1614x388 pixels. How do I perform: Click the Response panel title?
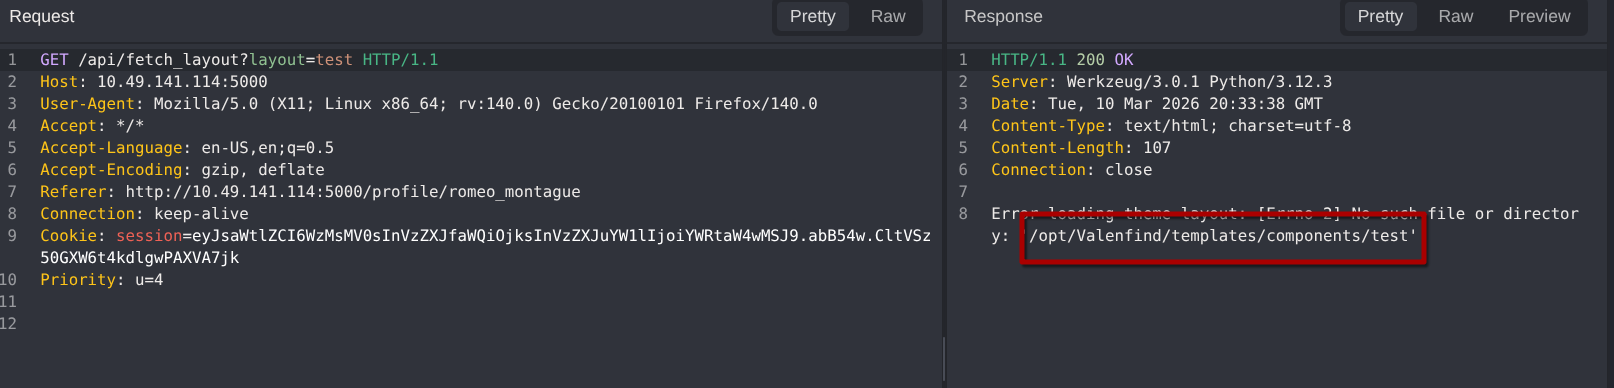[x=1003, y=16]
